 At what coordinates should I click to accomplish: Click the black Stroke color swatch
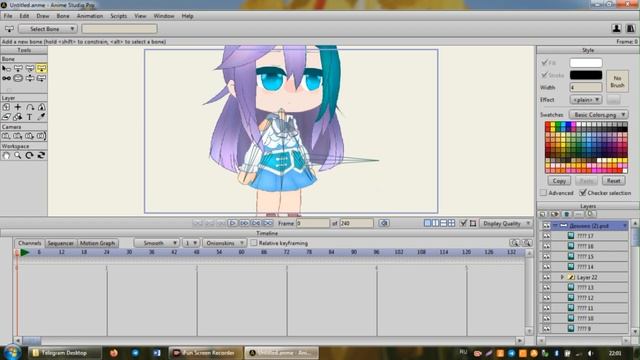pos(586,75)
